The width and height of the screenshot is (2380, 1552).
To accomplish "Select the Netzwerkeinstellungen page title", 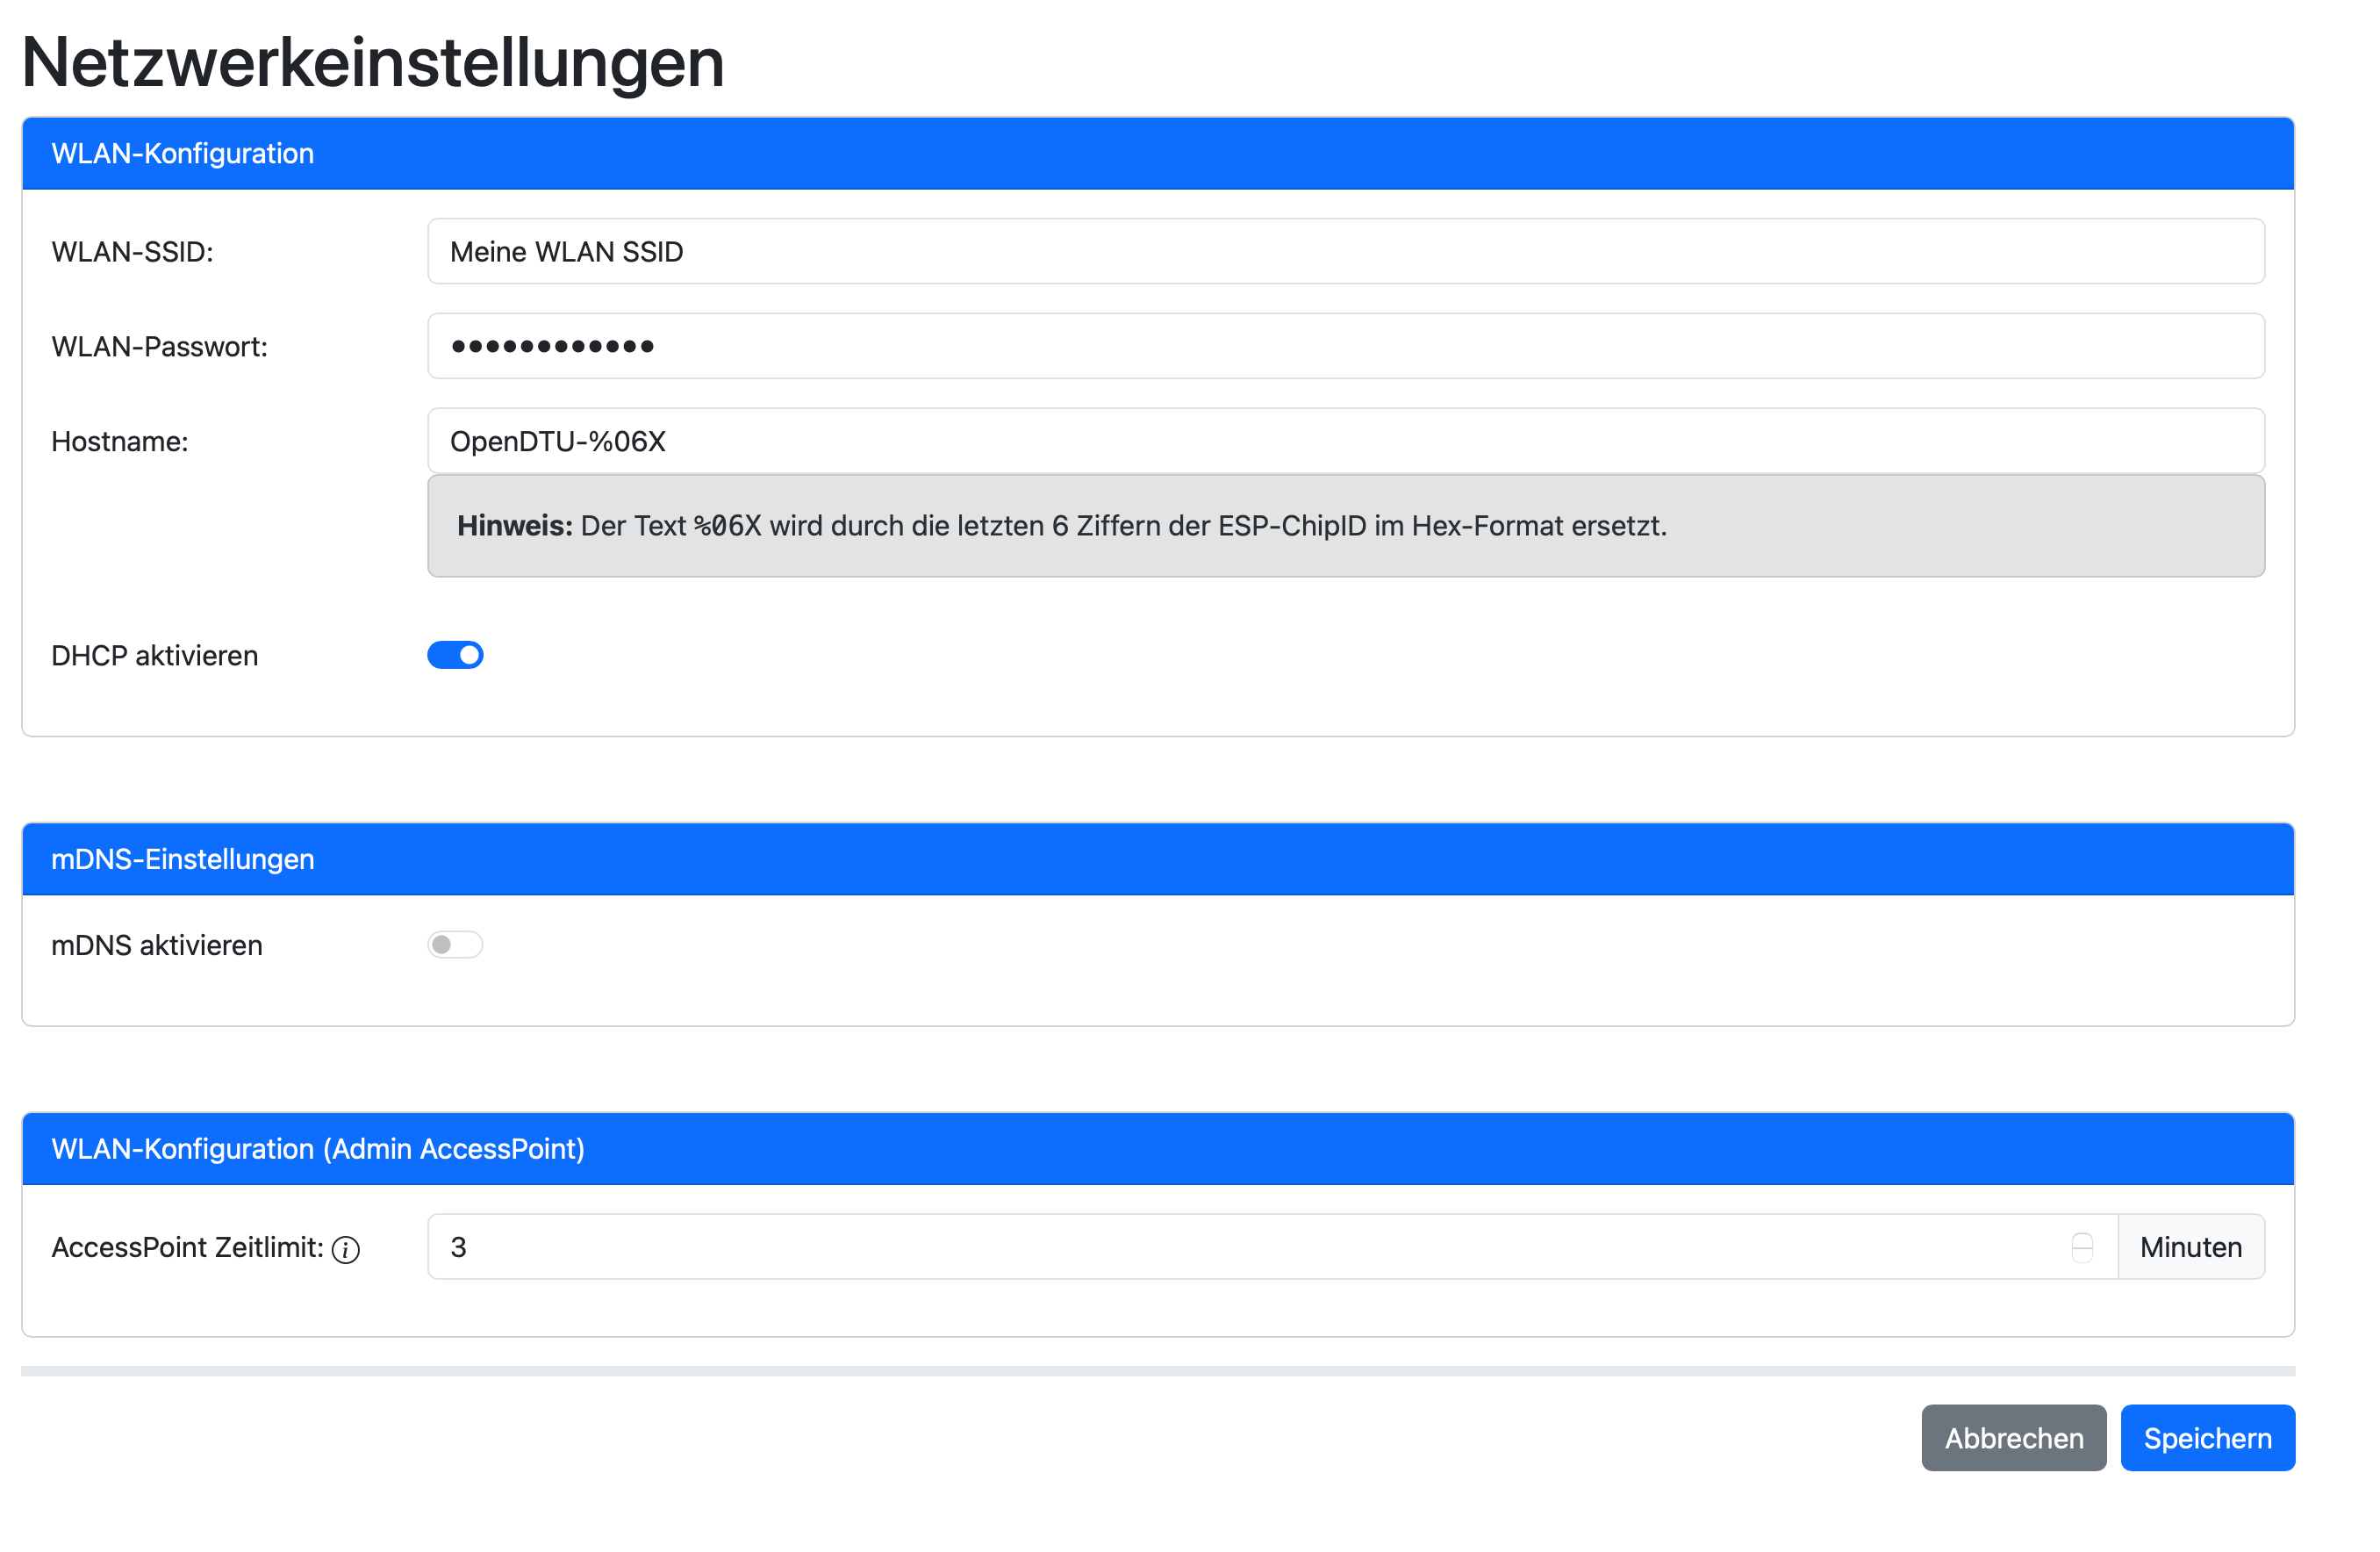I will pos(372,63).
